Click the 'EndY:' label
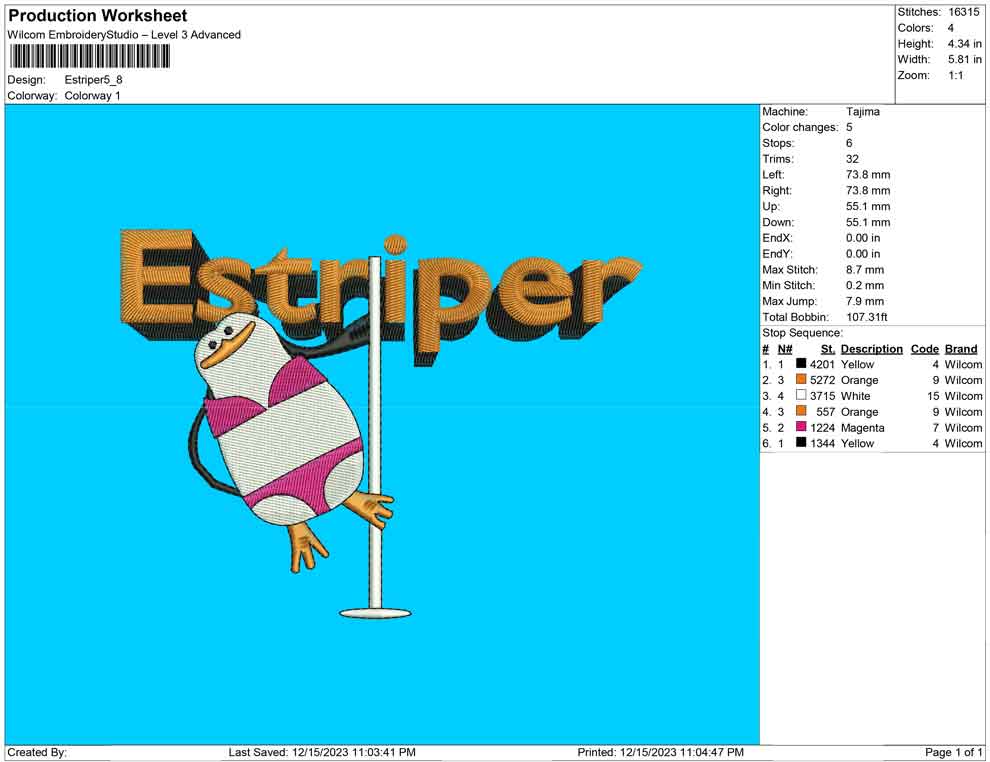This screenshot has width=990, height=762. tap(777, 253)
